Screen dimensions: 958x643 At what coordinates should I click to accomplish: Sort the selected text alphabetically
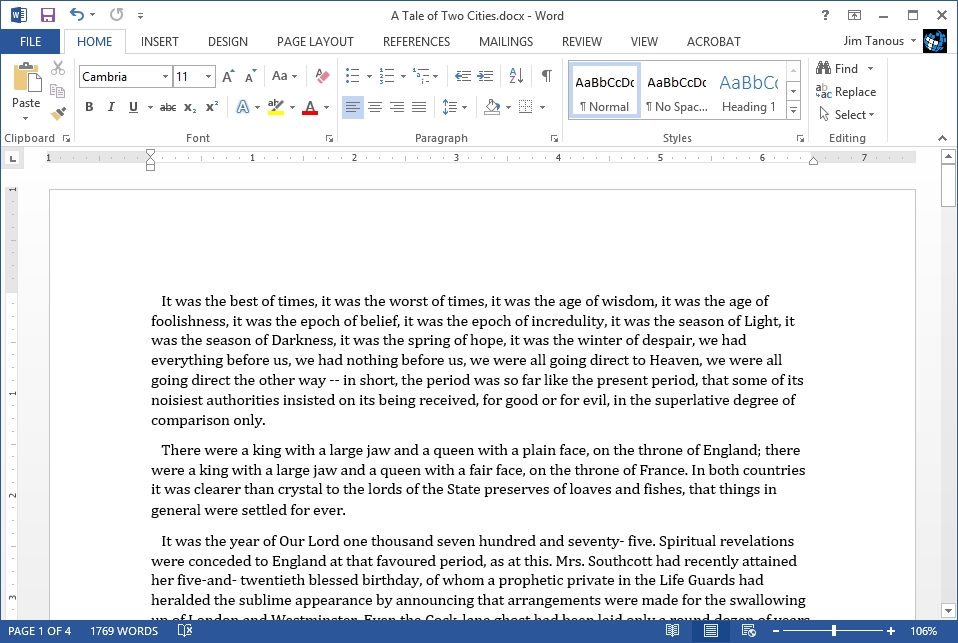[516, 76]
